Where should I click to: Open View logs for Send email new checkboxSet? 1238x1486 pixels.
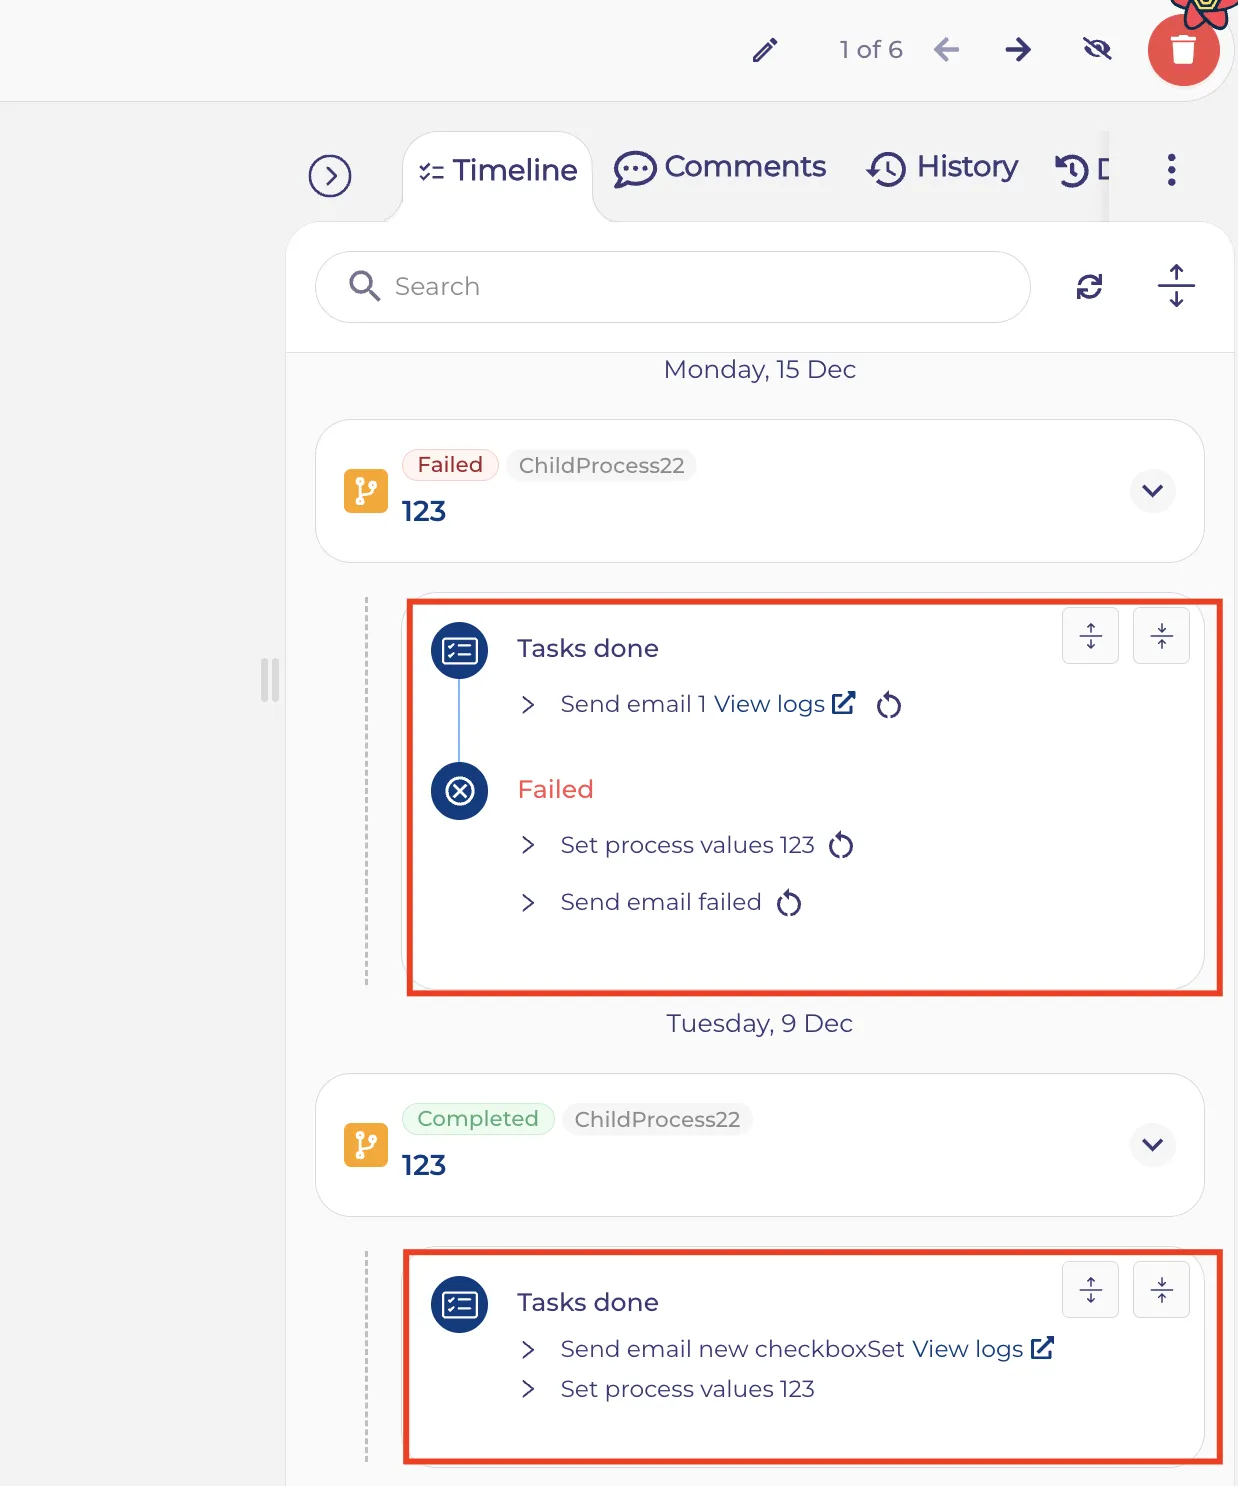pos(983,1349)
